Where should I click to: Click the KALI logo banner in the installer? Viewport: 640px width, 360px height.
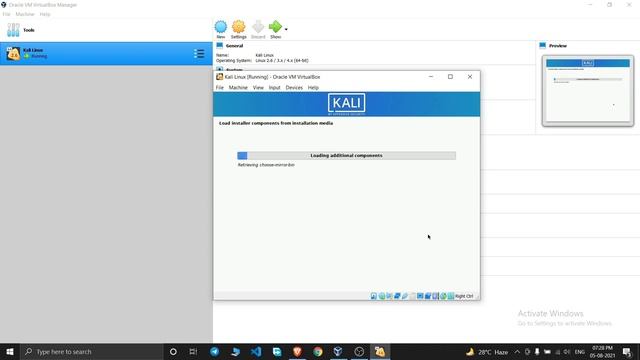coord(347,104)
